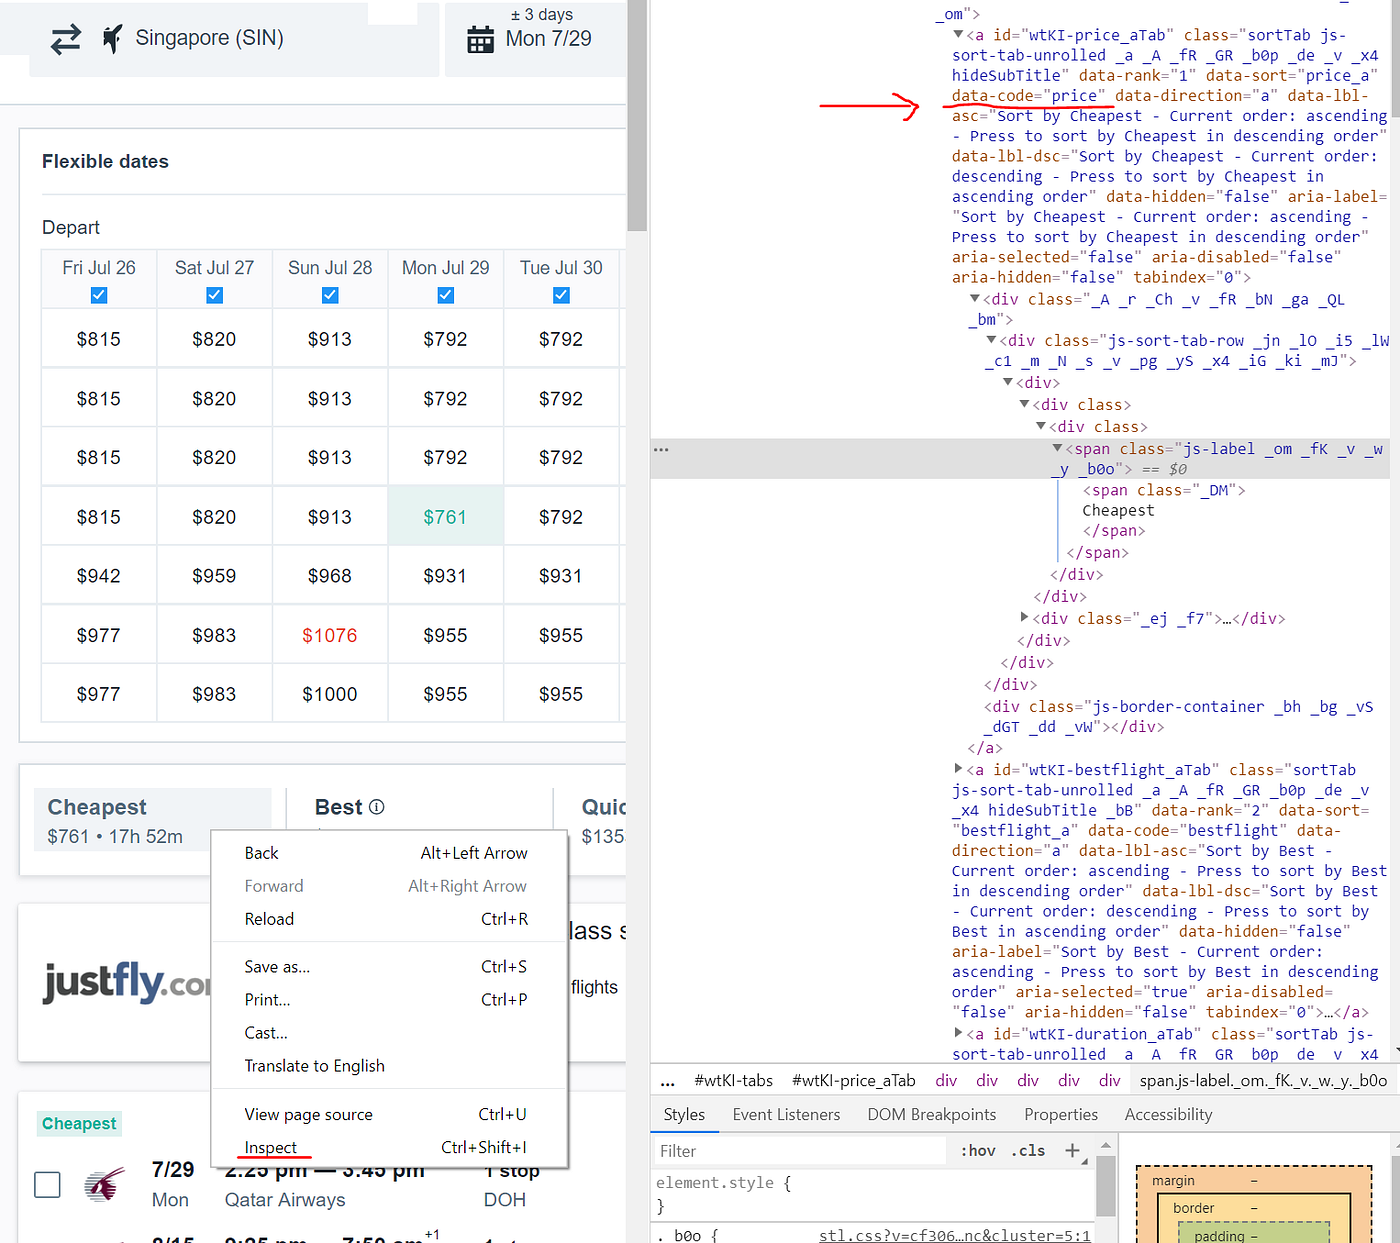Select the checkbox beside the Qatar Airways flight

coord(47,1184)
